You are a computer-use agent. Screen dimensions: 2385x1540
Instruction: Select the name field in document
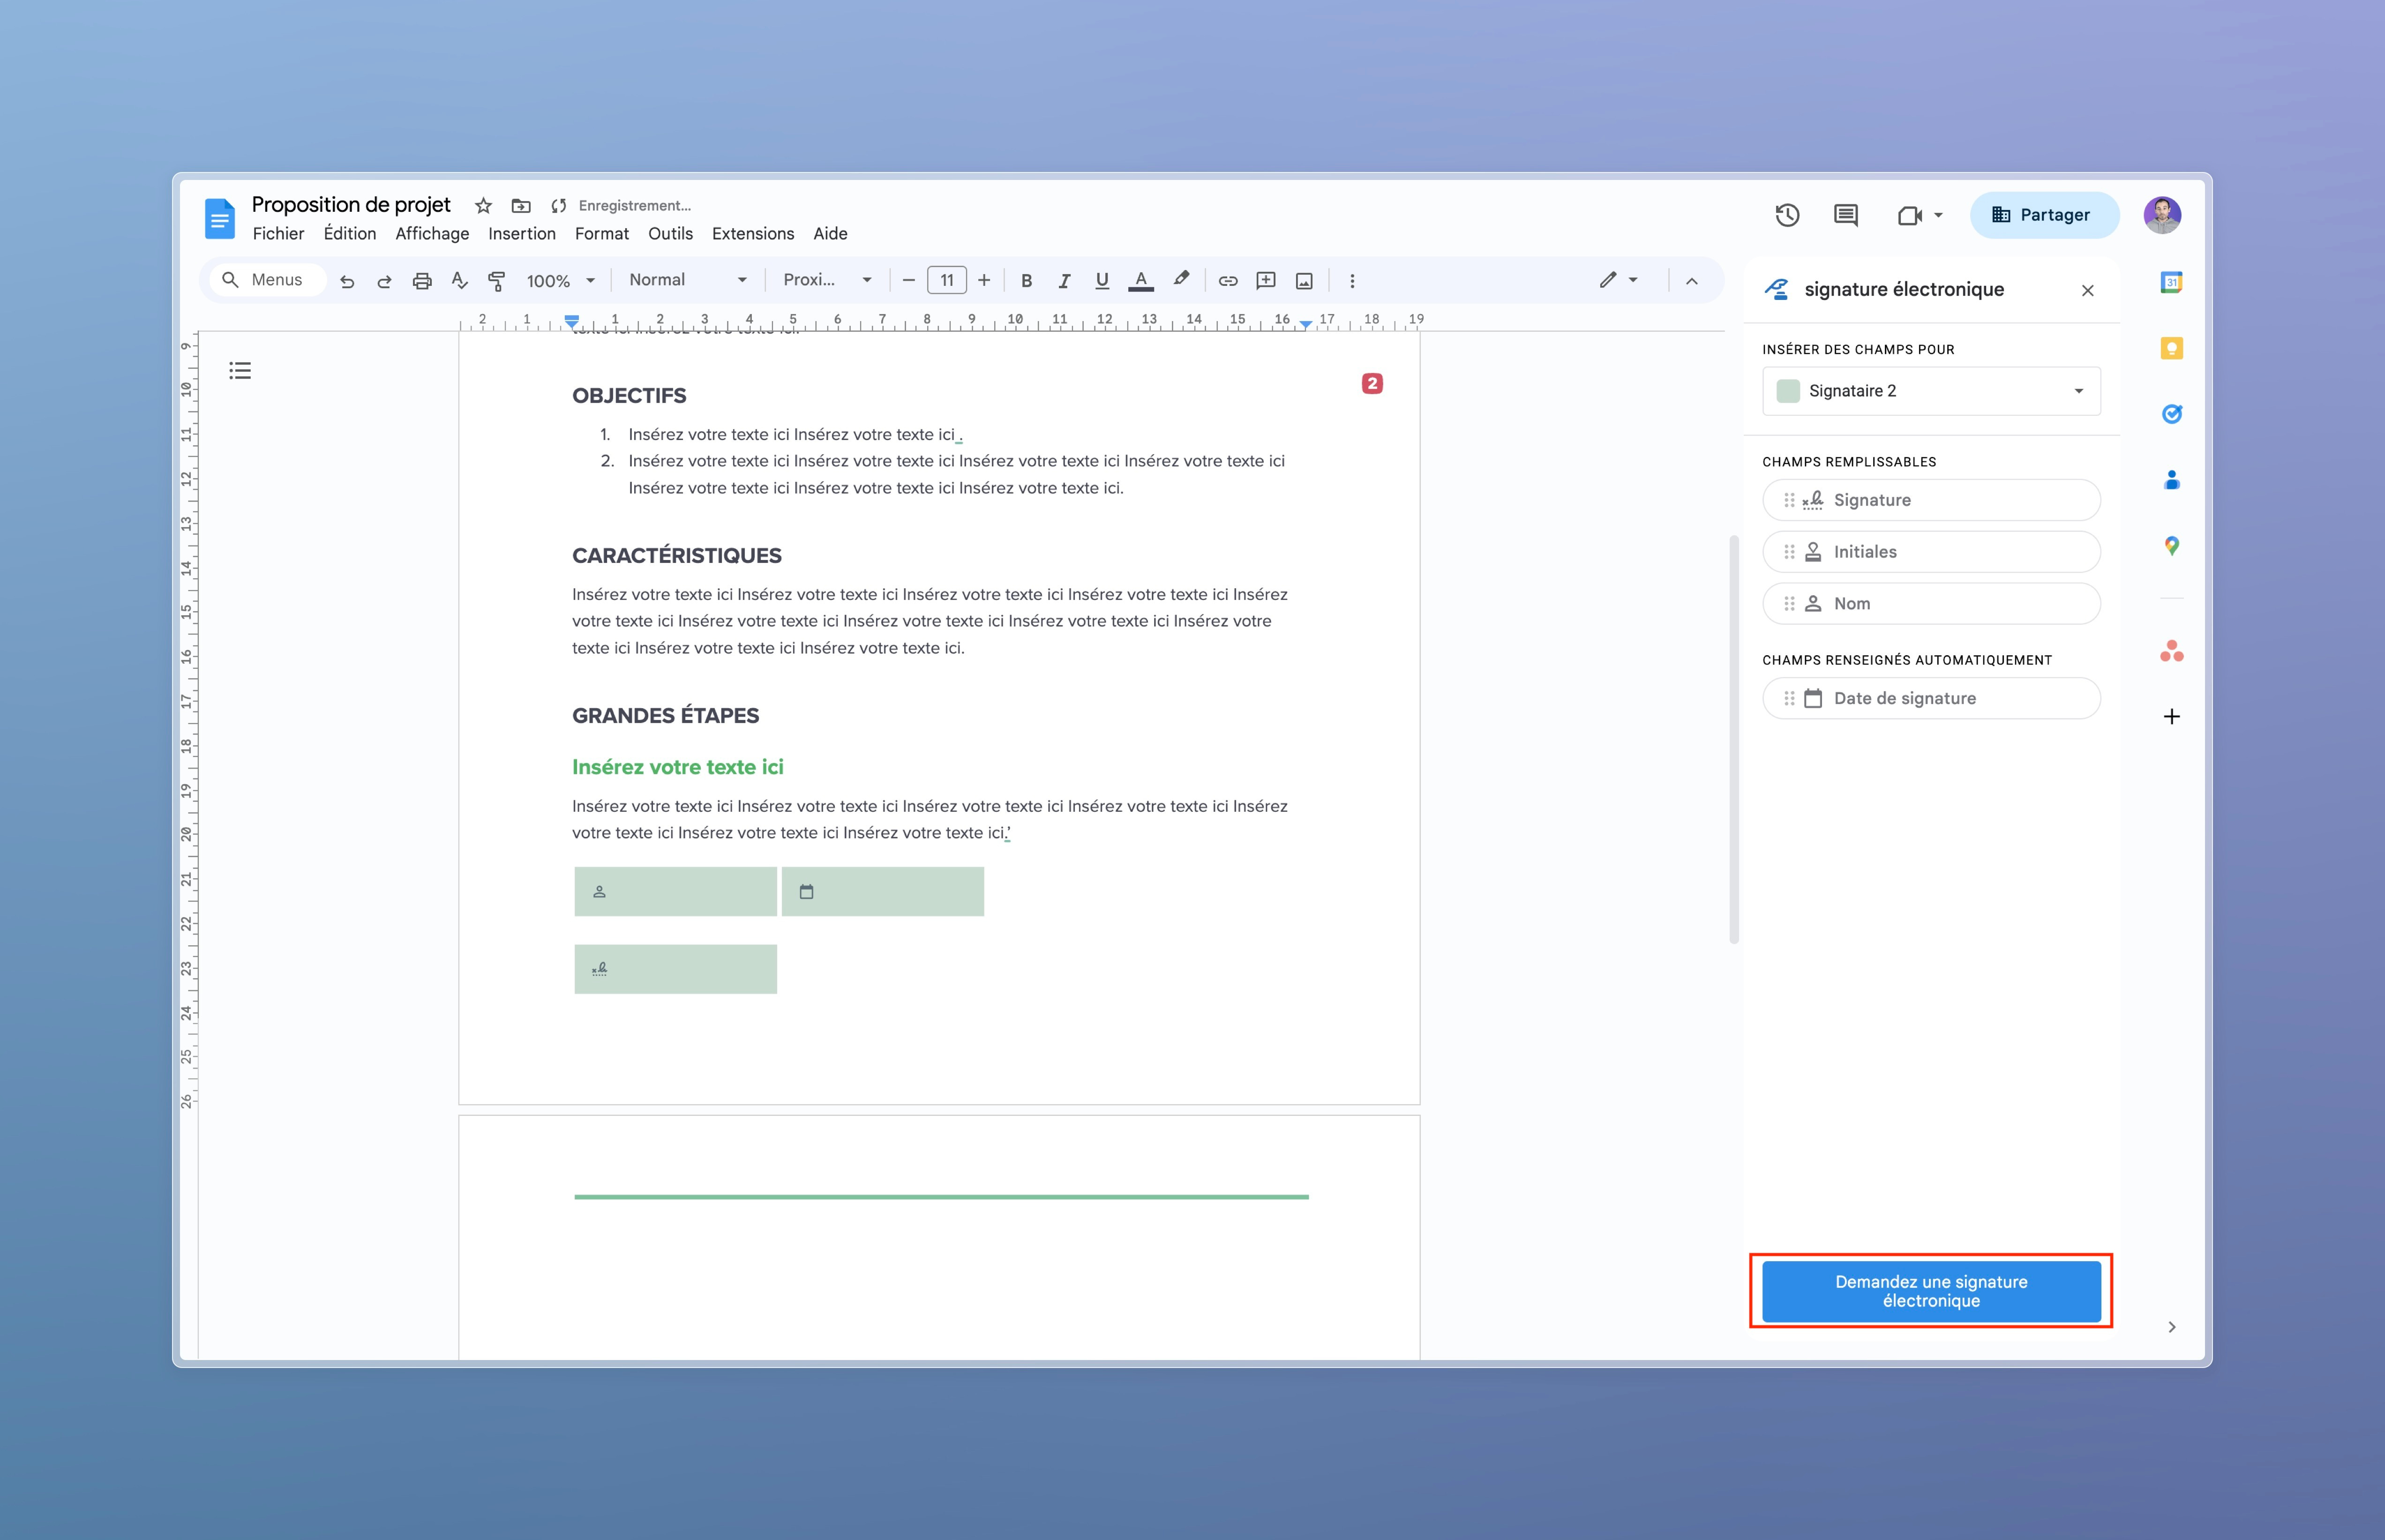click(x=675, y=891)
